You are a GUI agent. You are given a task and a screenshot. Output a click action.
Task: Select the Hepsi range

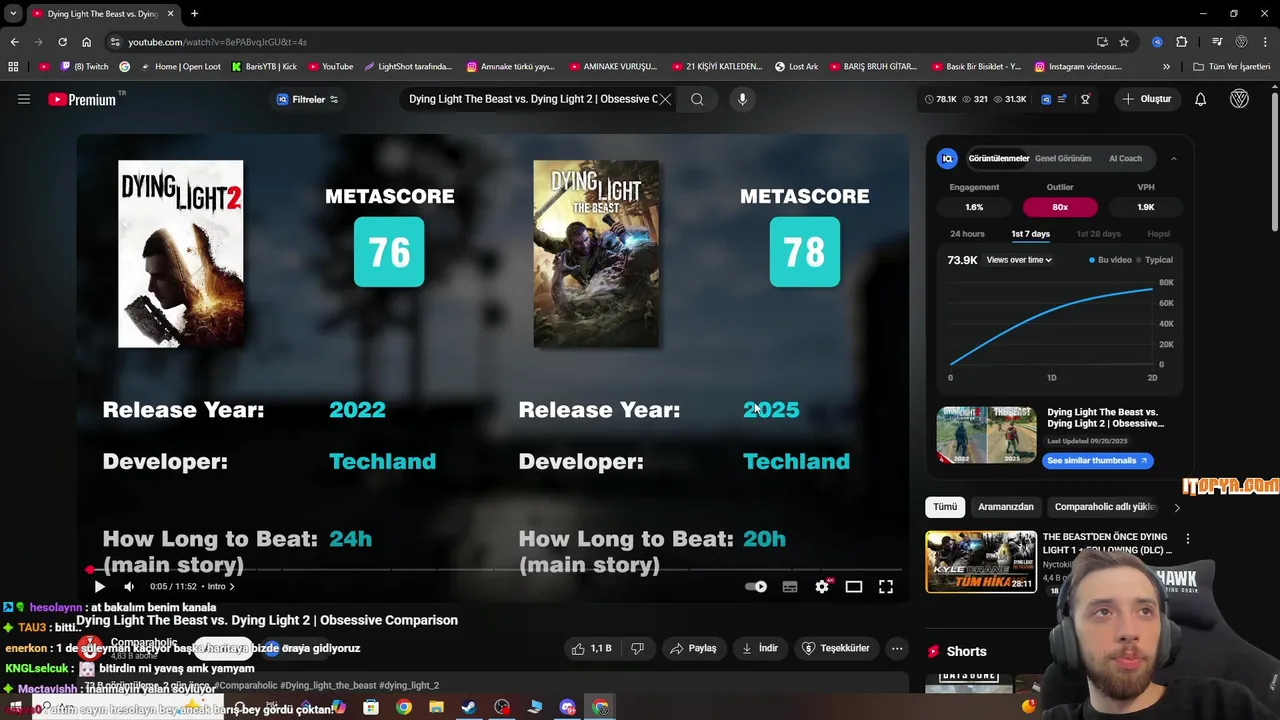point(1158,234)
